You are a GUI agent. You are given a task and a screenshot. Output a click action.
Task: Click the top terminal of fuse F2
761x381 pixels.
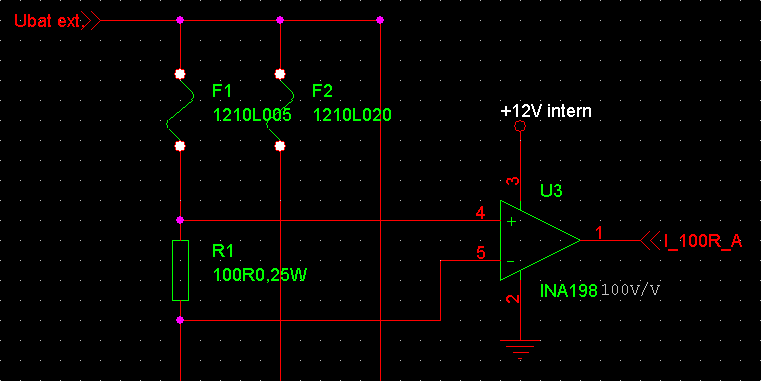(x=280, y=74)
